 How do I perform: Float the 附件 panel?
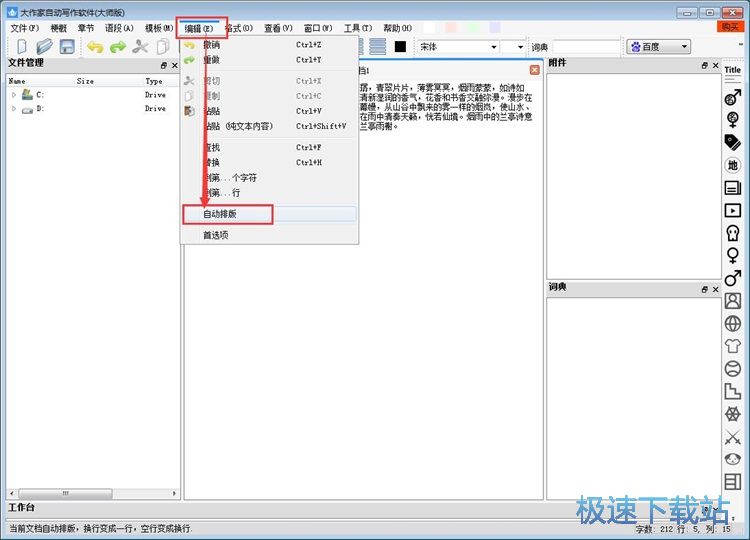[x=705, y=65]
